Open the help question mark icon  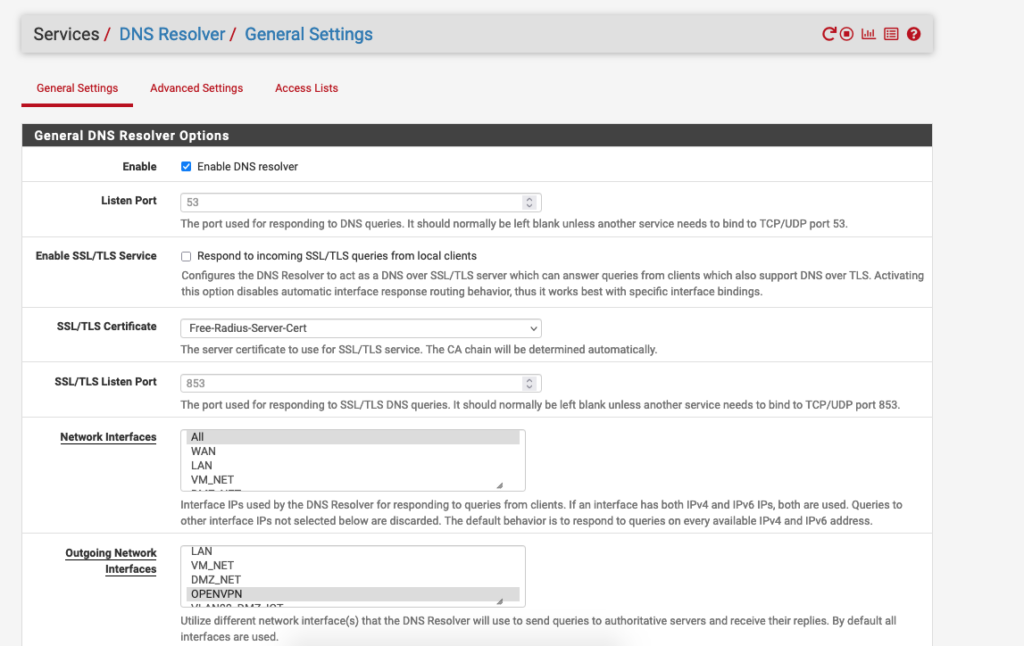click(x=914, y=34)
